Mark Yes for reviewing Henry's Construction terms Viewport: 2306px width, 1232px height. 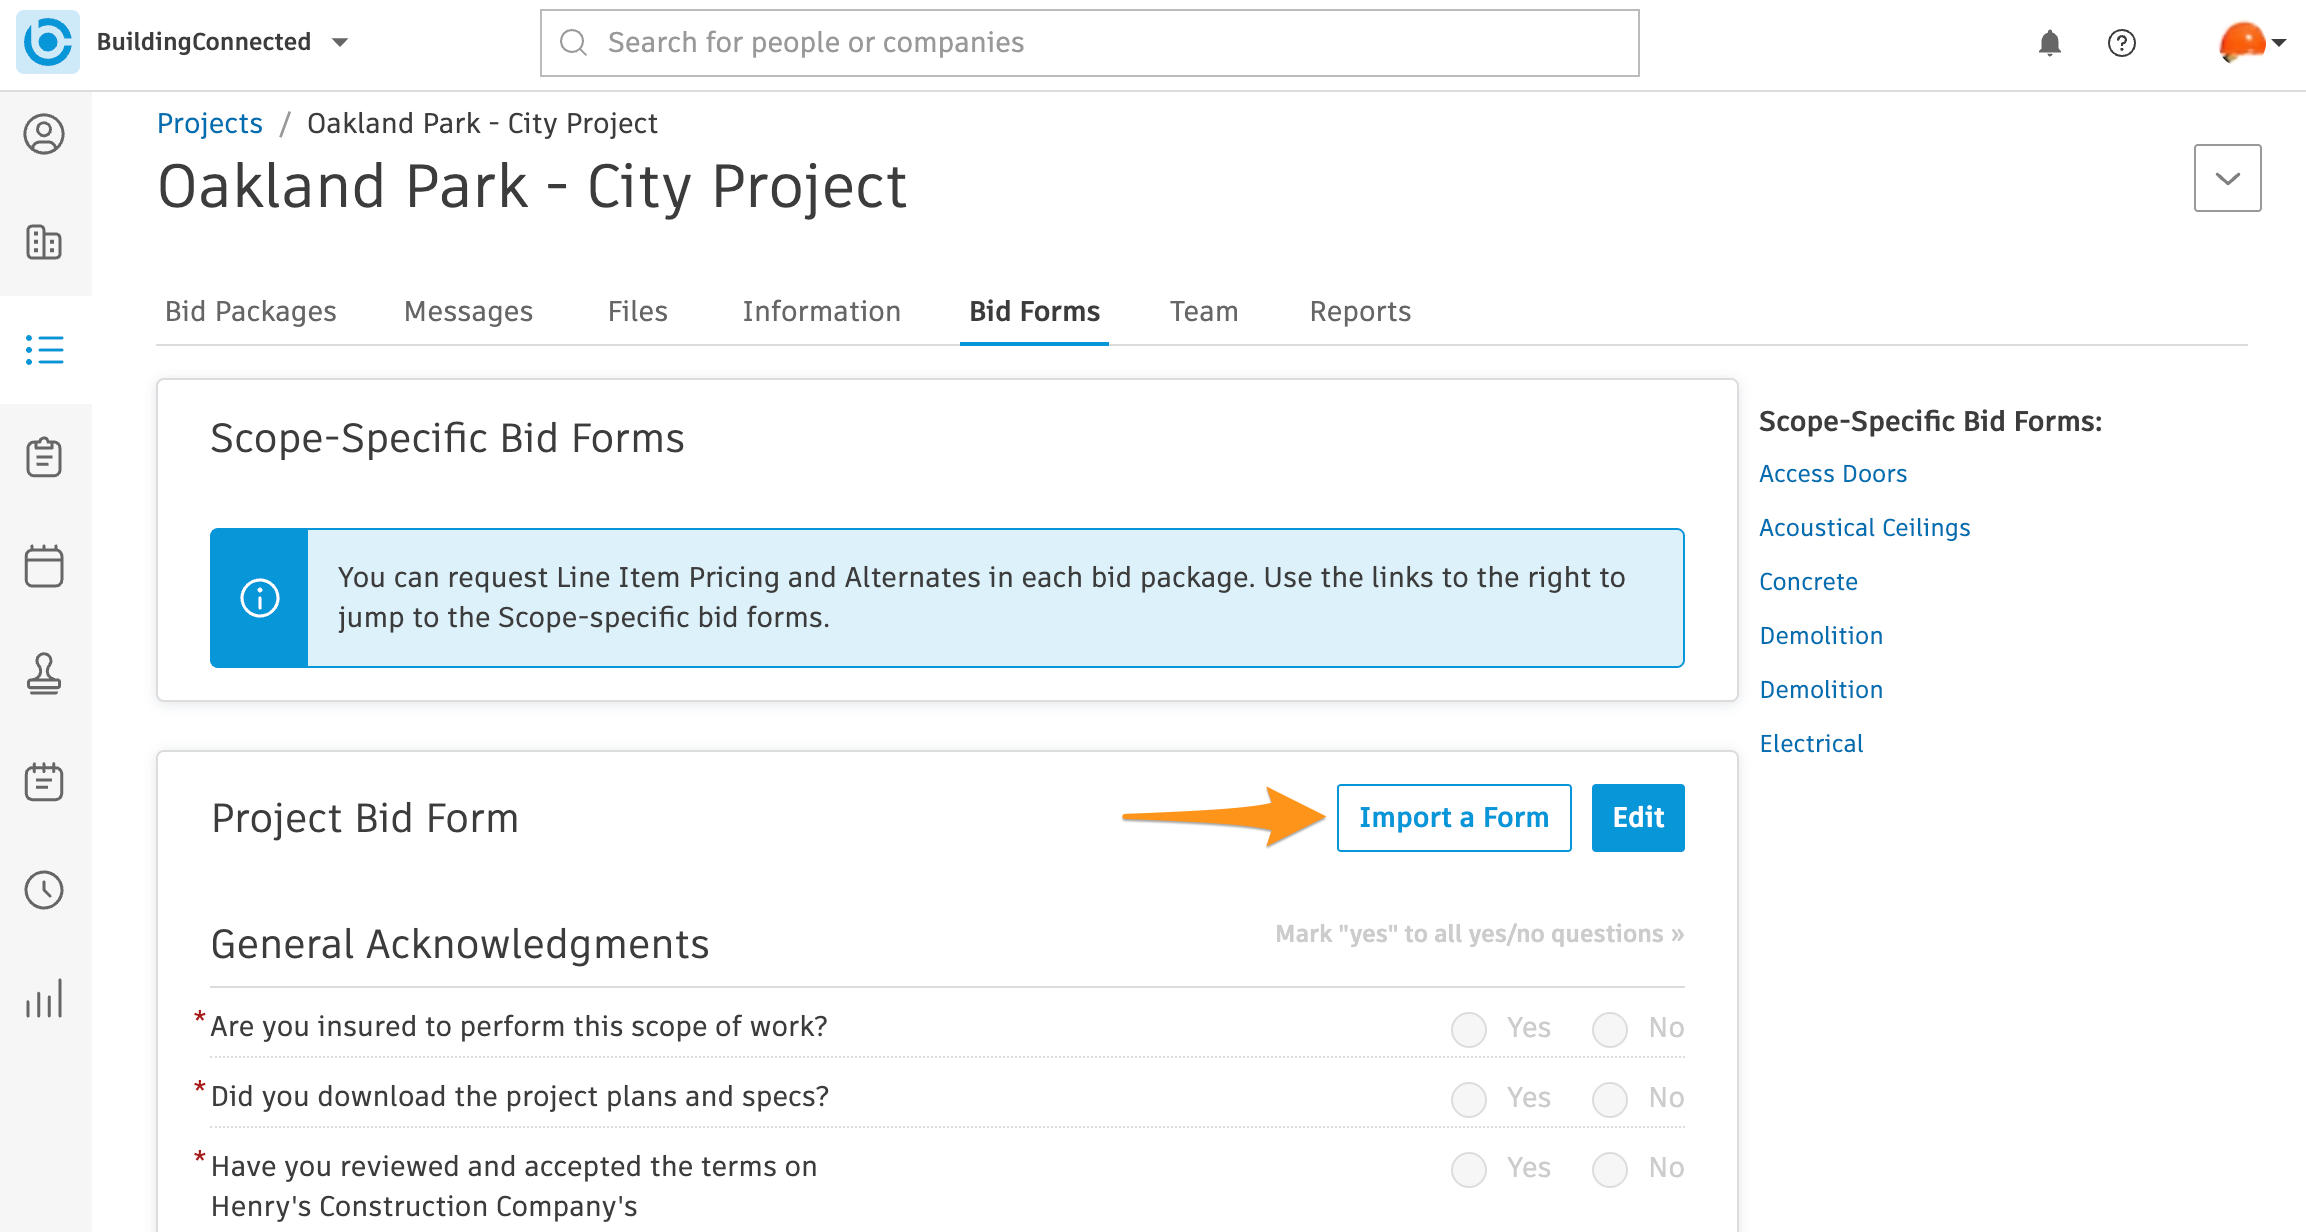coord(1468,1168)
